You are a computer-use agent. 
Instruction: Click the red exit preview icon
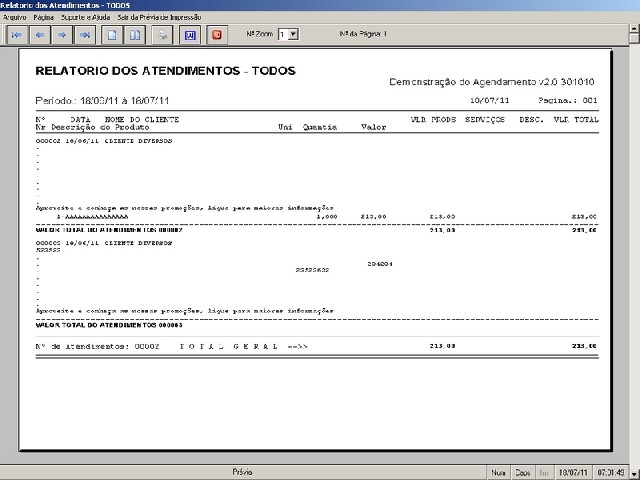point(217,35)
